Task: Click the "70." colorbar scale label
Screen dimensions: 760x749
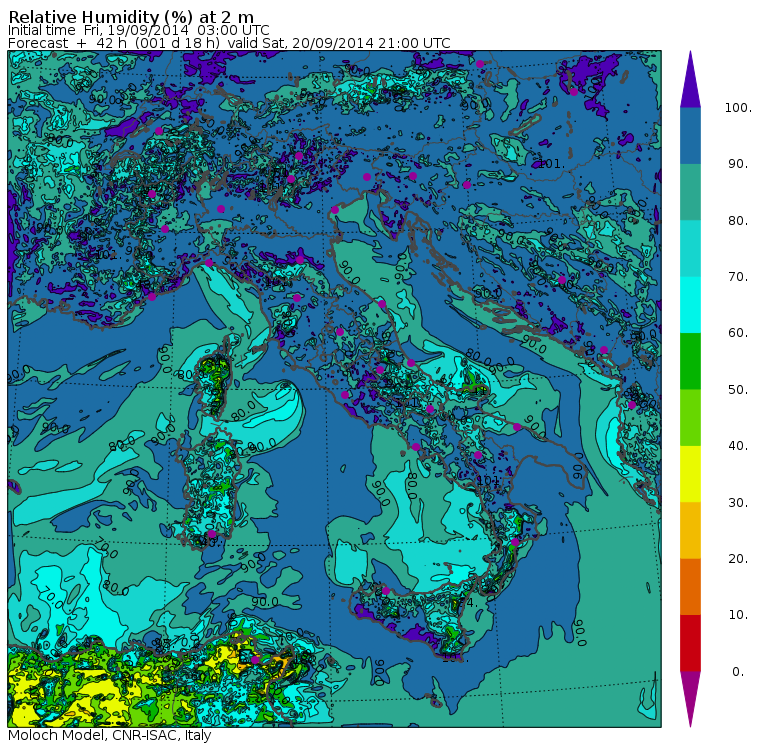Action: click(x=738, y=277)
